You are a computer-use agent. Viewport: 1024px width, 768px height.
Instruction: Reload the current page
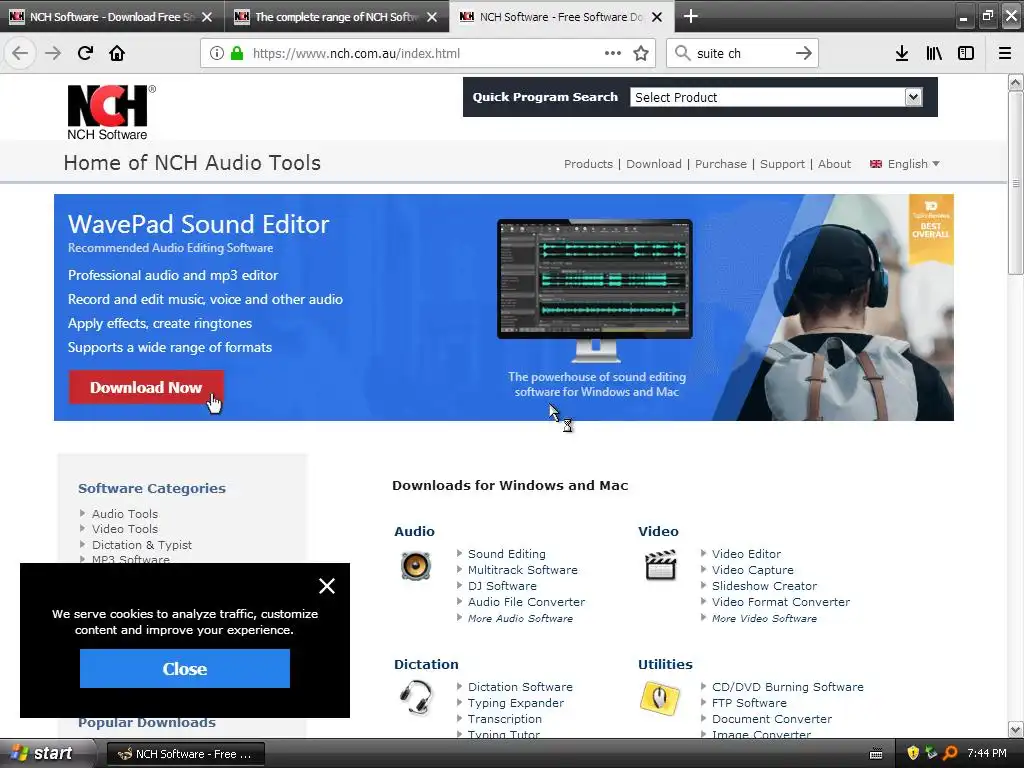[85, 53]
